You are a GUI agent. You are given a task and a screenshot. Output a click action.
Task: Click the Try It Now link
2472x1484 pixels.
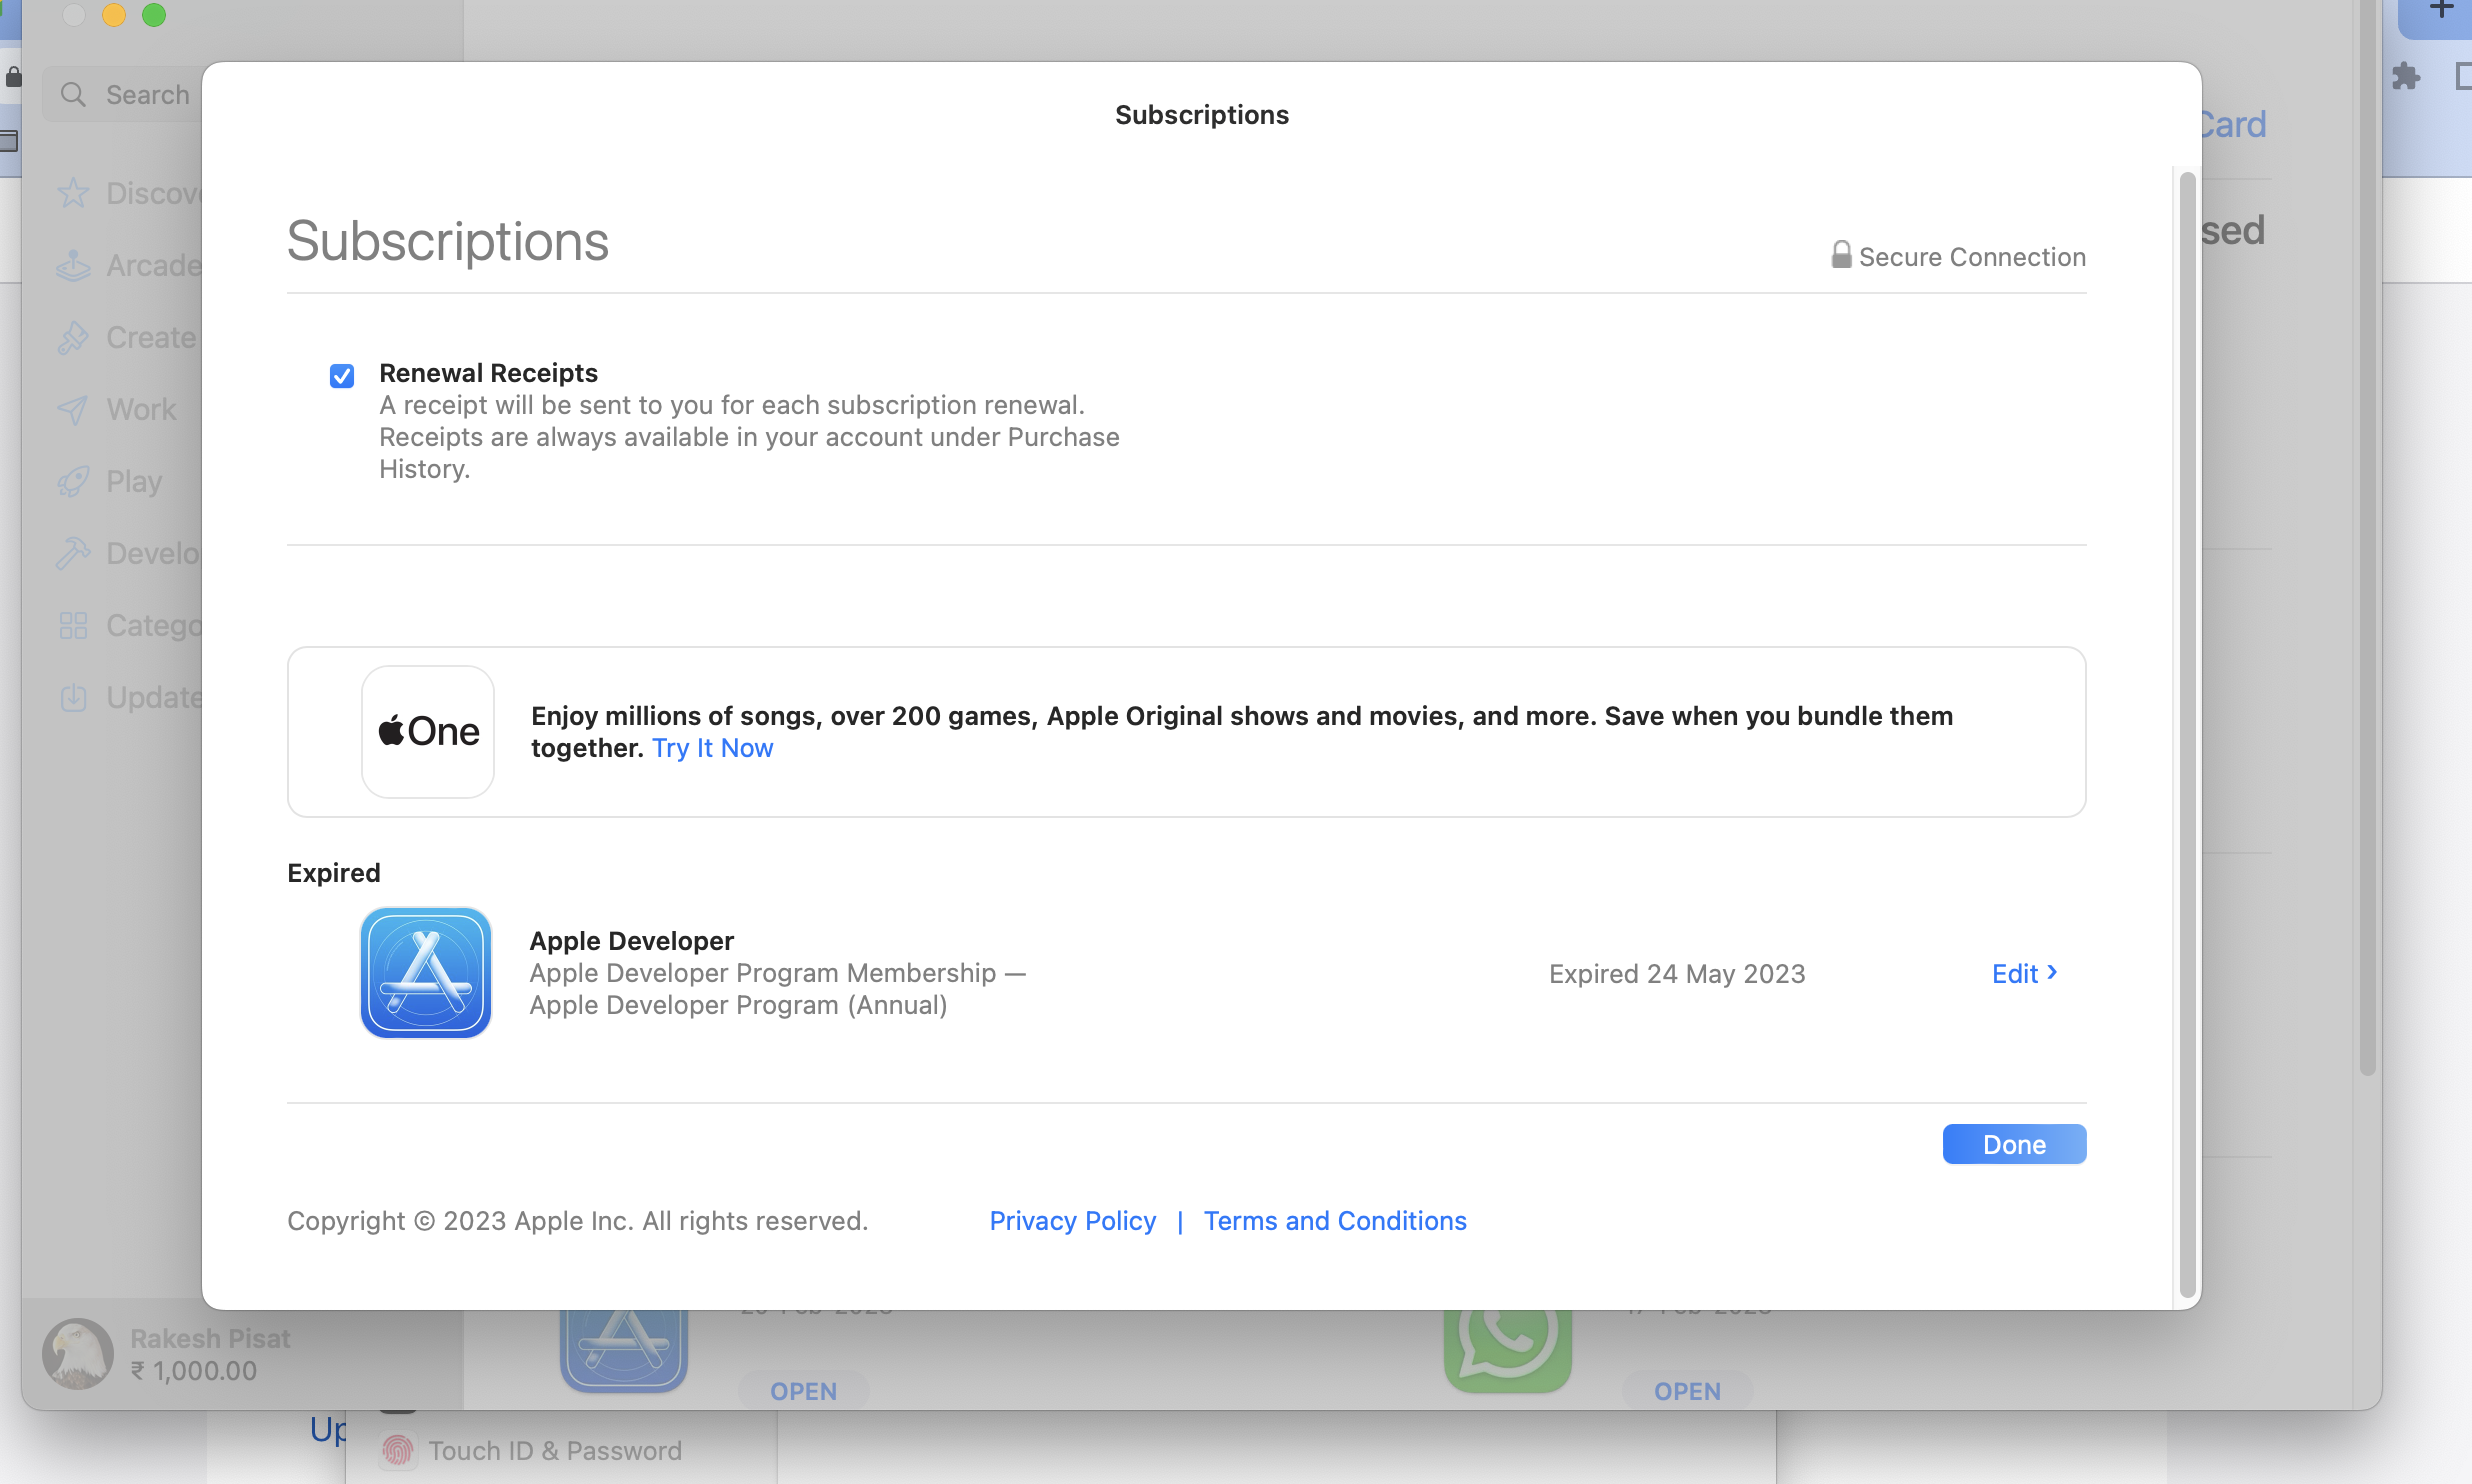(x=712, y=748)
